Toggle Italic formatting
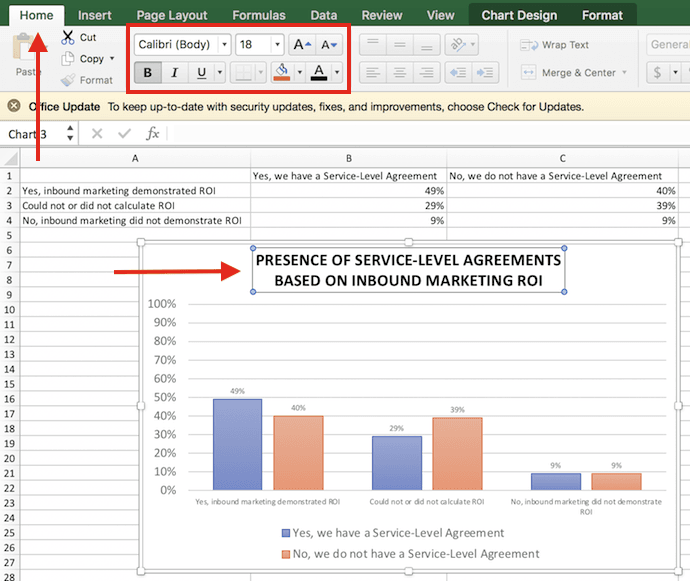Image resolution: width=690 pixels, height=581 pixels. [x=176, y=72]
